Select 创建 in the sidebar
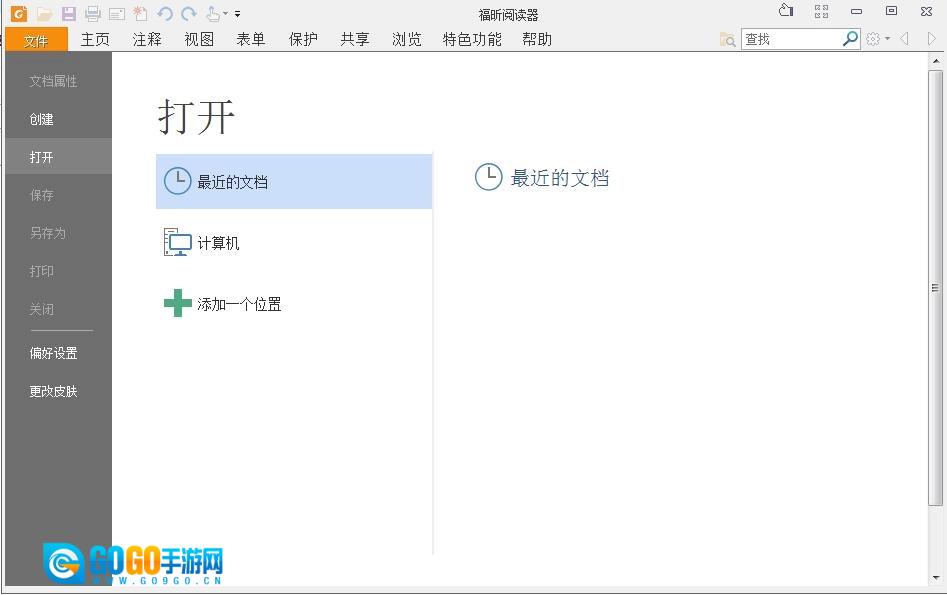The width and height of the screenshot is (947, 595). pyautogui.click(x=59, y=119)
